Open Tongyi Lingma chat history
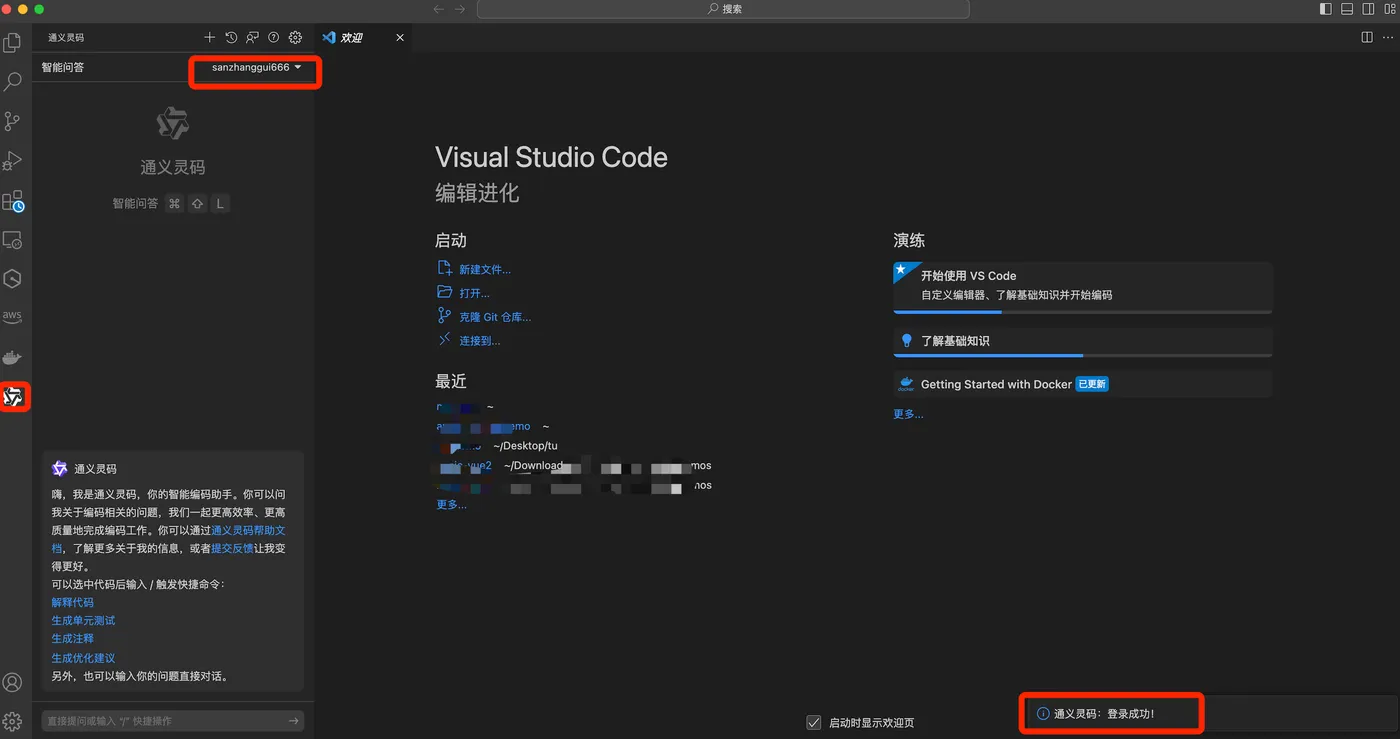 231,37
